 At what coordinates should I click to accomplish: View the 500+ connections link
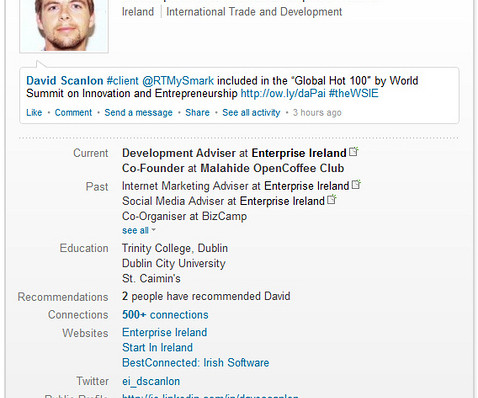[165, 315]
